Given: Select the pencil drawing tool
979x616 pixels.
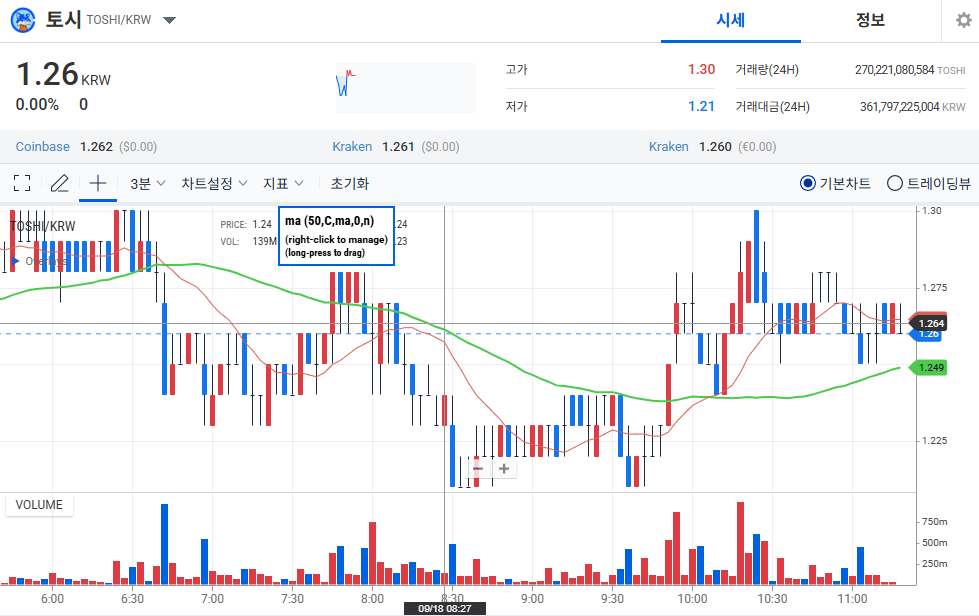Looking at the screenshot, I should [60, 183].
